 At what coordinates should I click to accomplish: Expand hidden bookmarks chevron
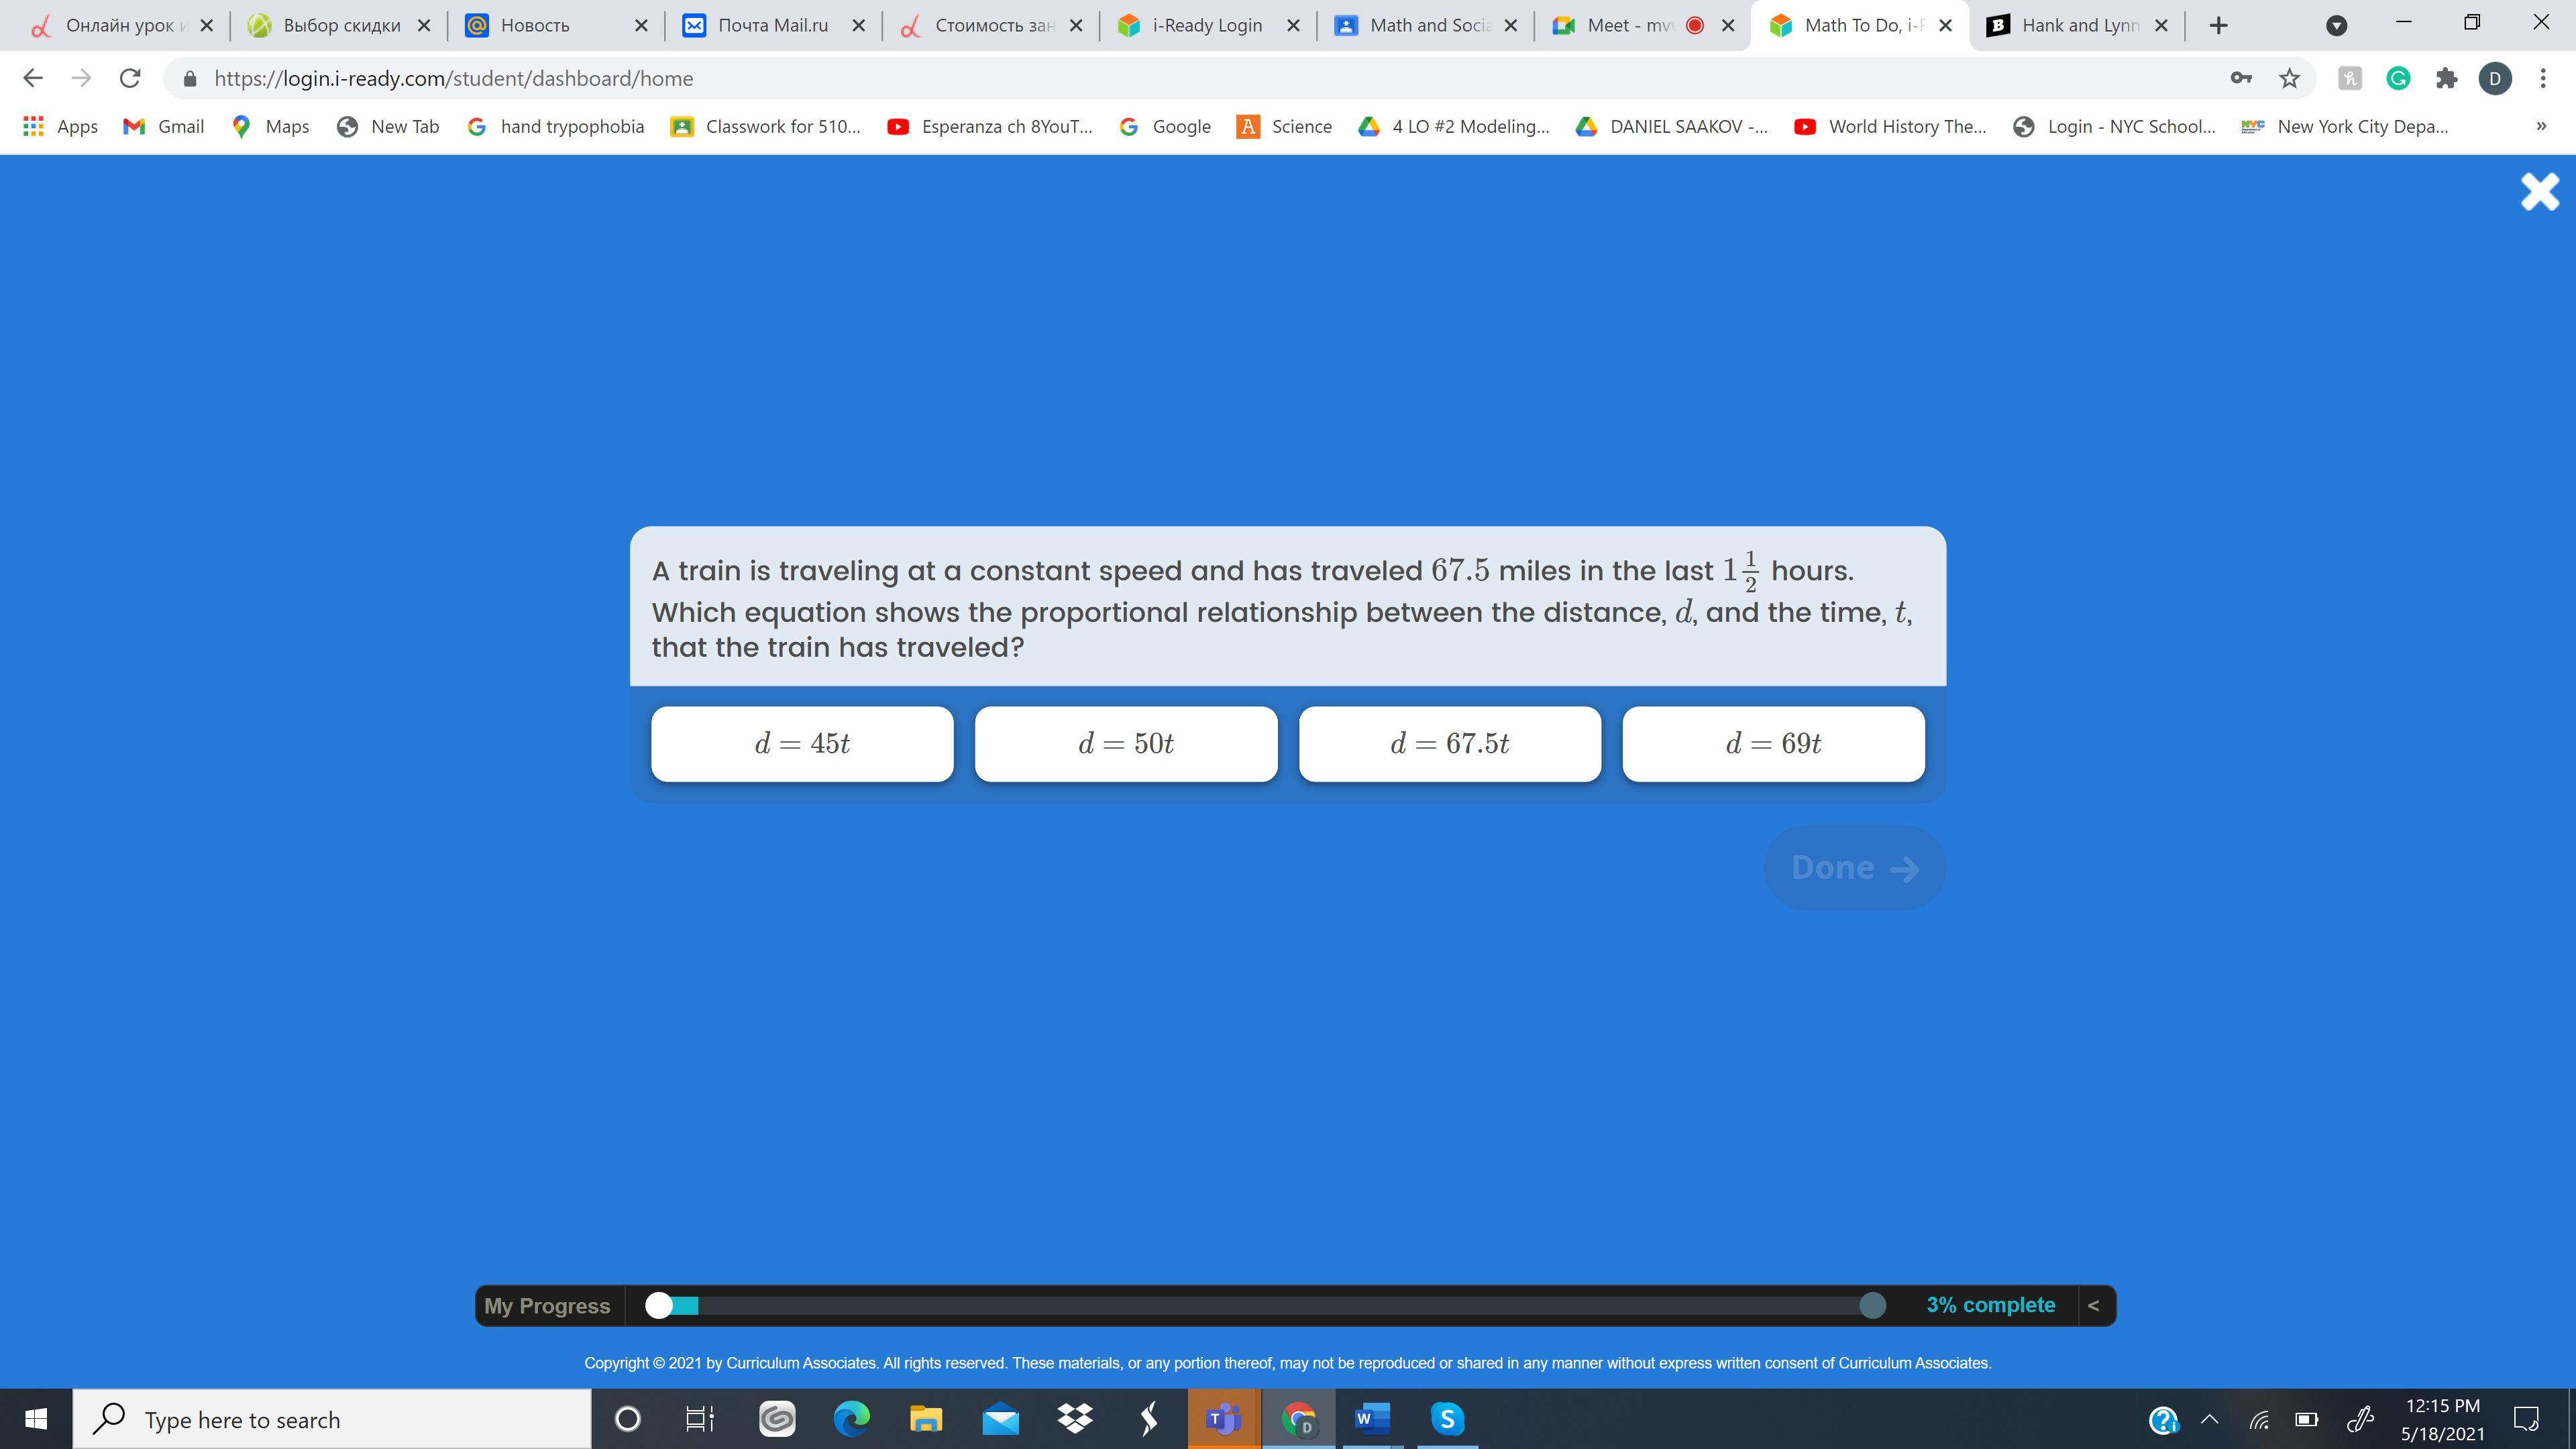2541,126
